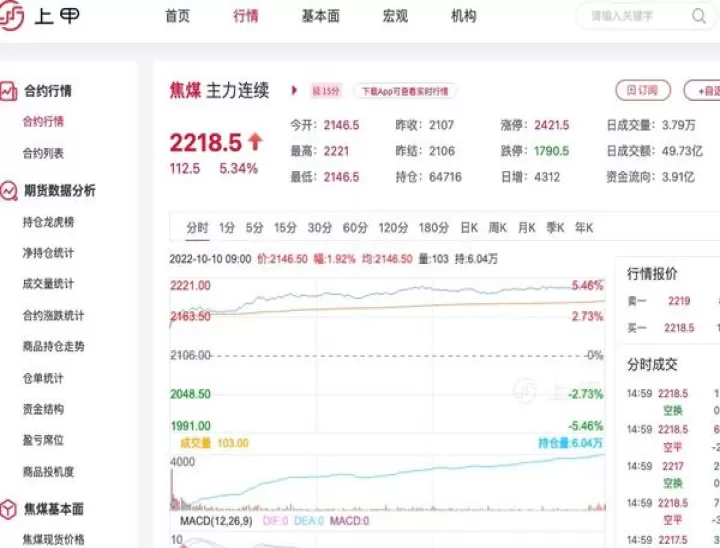Image resolution: width=720 pixels, height=548 pixels.
Task: Open the 宏观 menu item
Action: 395,16
